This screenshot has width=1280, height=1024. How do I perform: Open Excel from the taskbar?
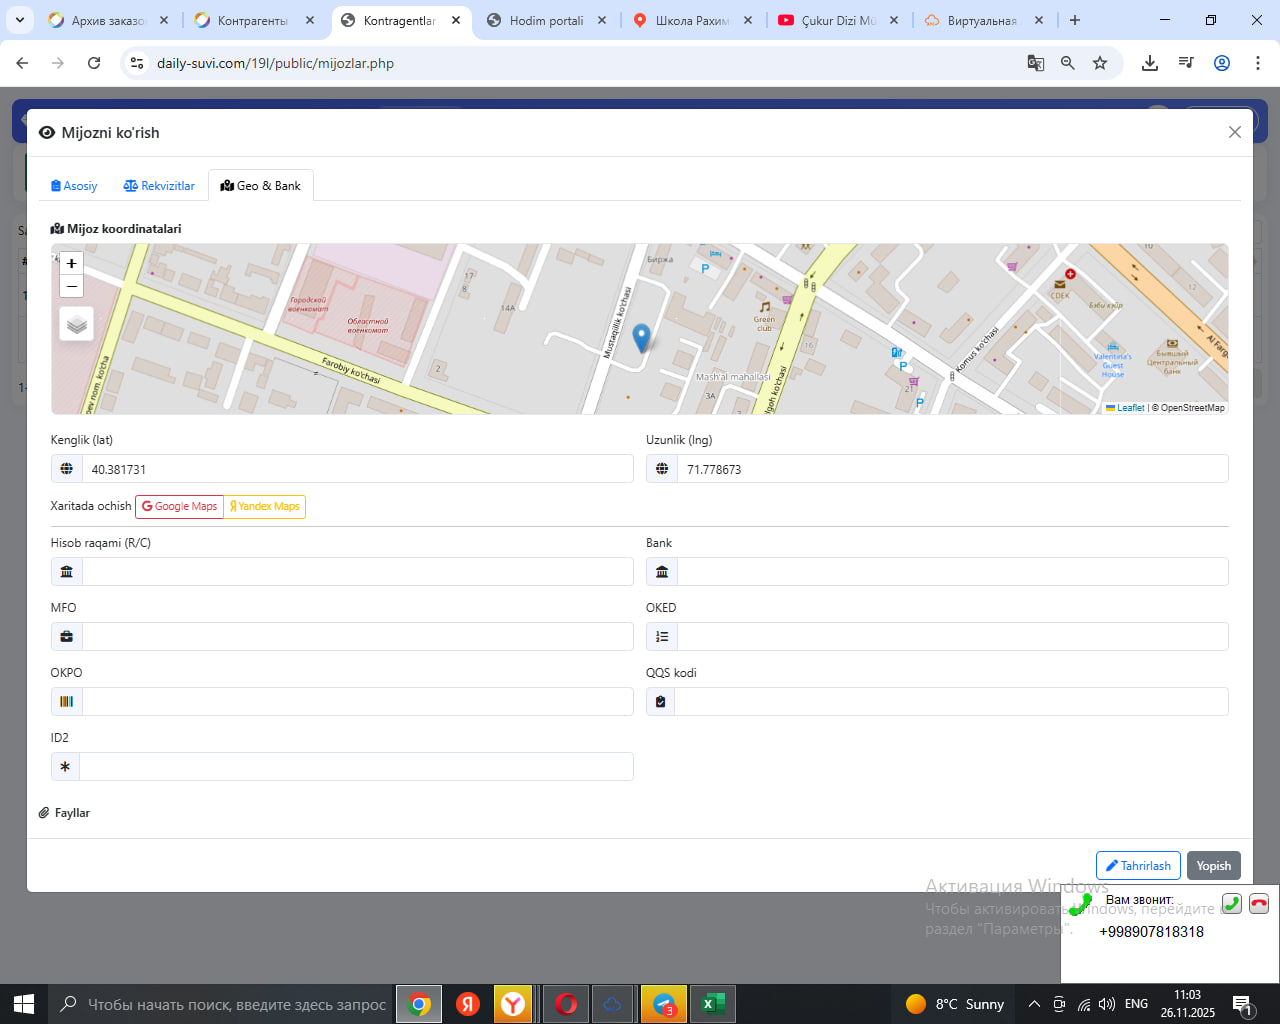pyautogui.click(x=712, y=1004)
